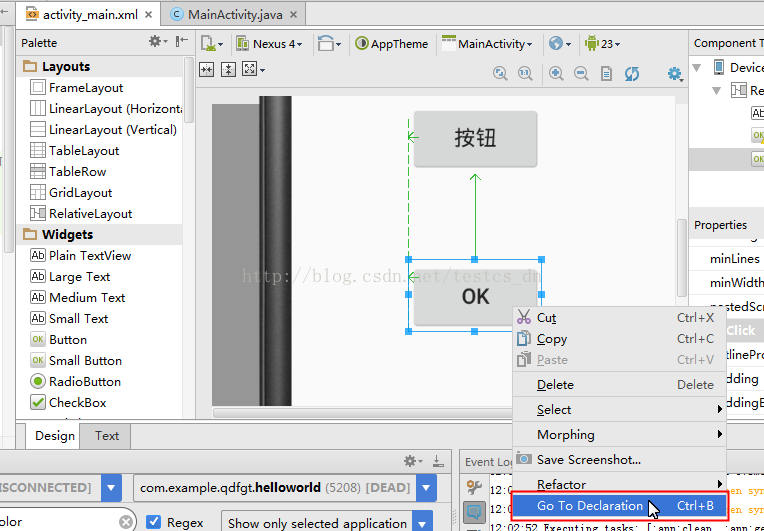
Task: Click the design preview horizontal scrollbar
Action: point(363,413)
